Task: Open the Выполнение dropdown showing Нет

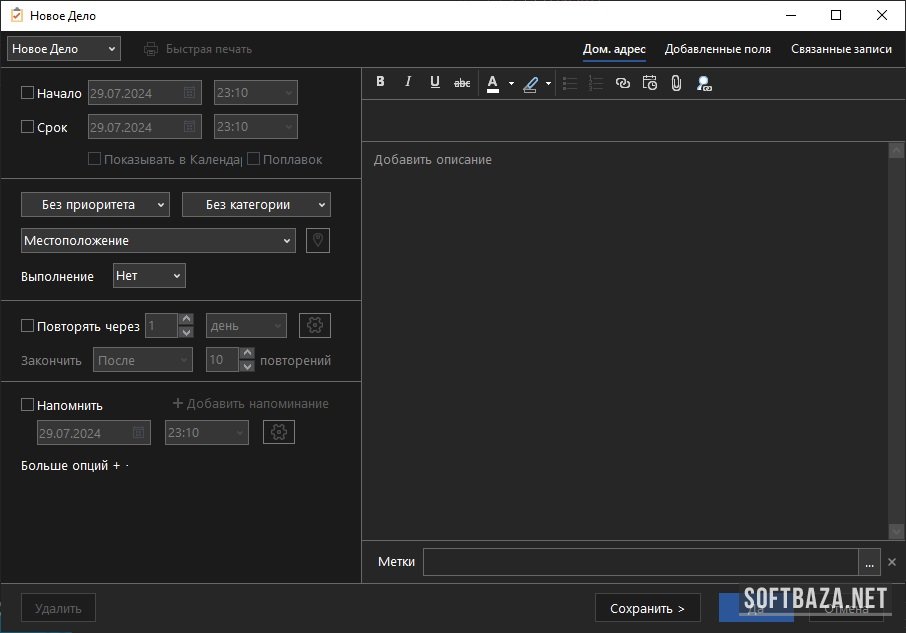Action: coord(149,276)
